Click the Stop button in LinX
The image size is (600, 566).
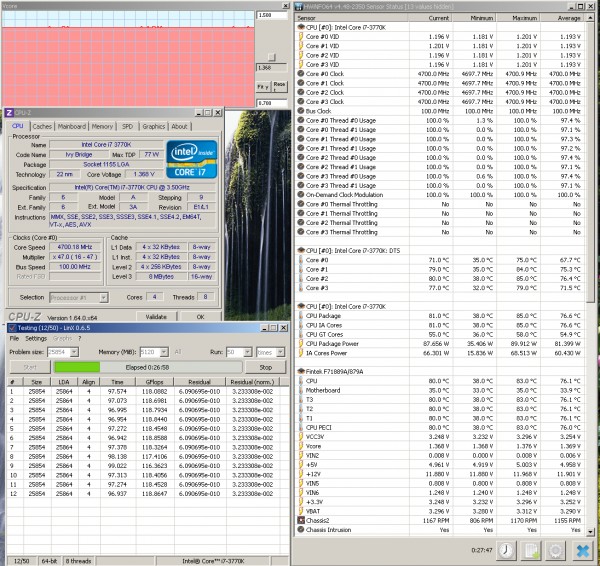click(x=266, y=367)
